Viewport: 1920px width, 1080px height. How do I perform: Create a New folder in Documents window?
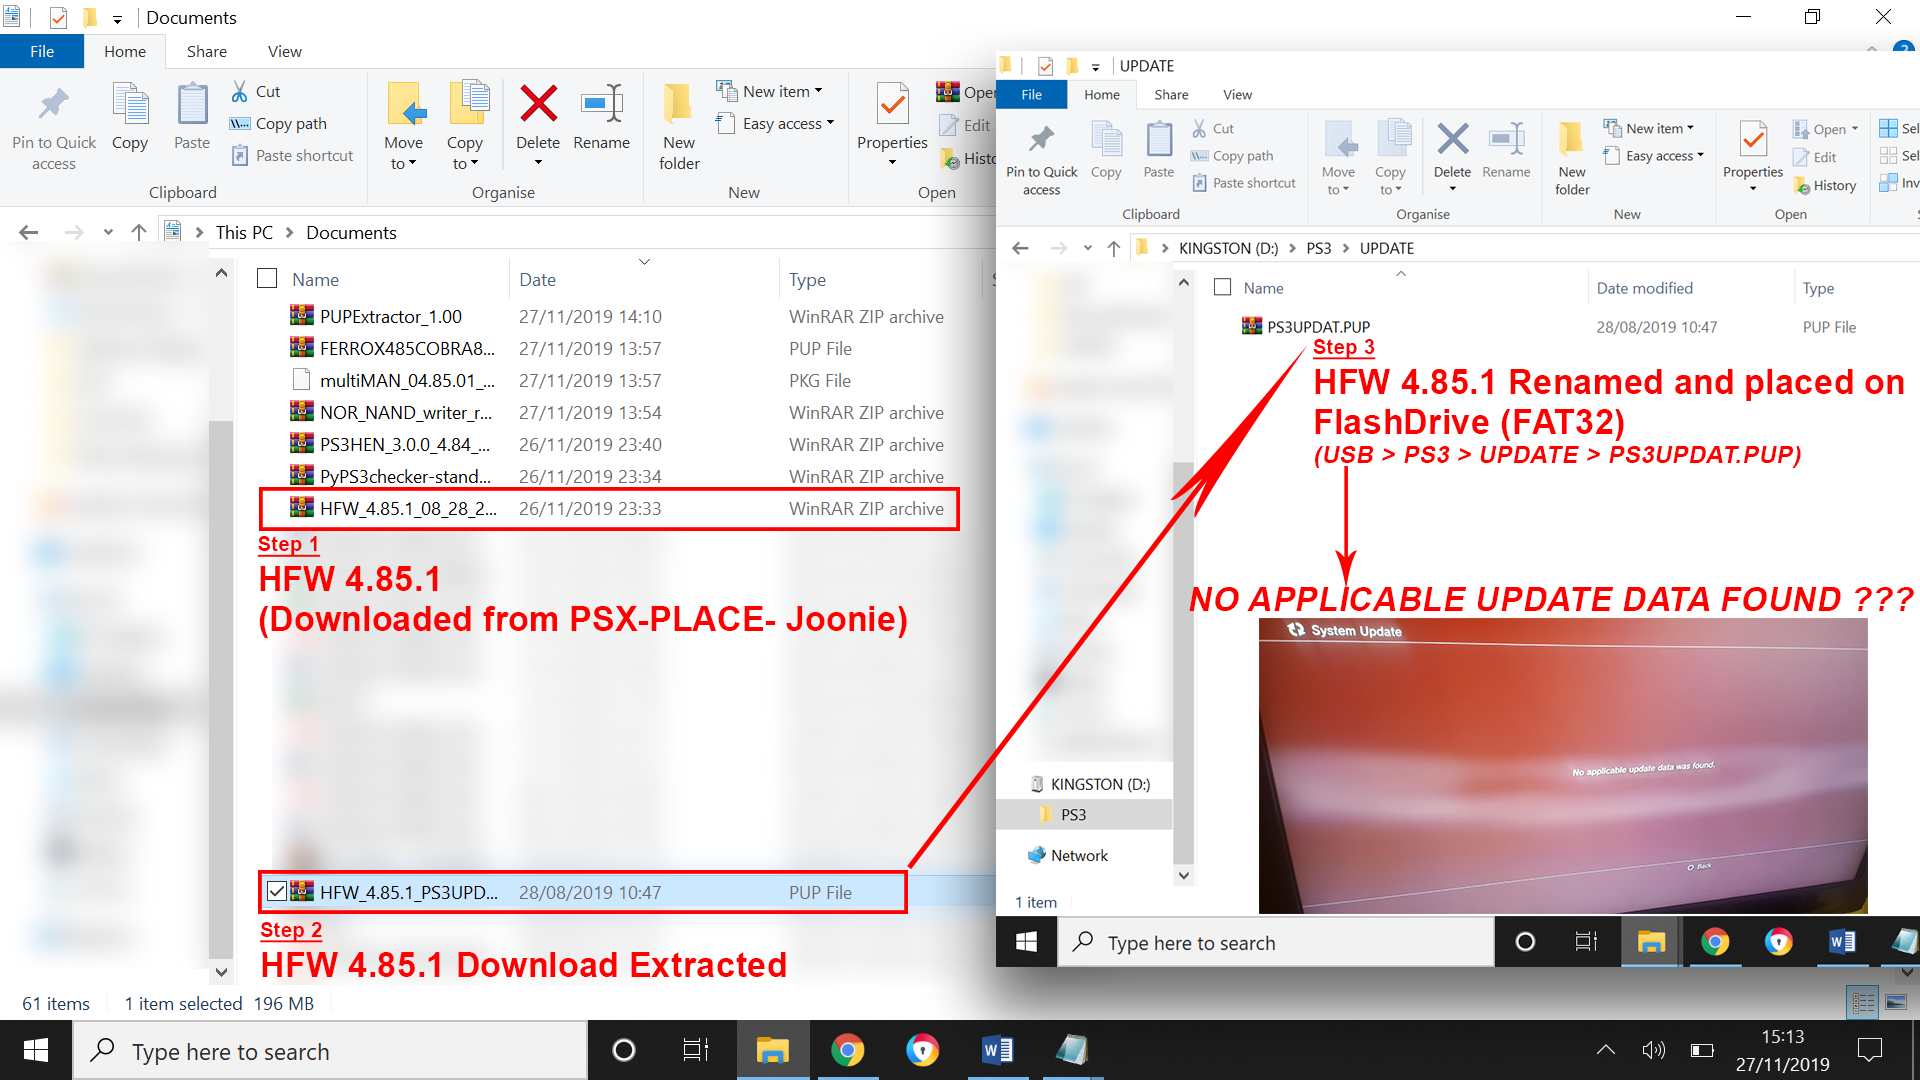pos(679,126)
